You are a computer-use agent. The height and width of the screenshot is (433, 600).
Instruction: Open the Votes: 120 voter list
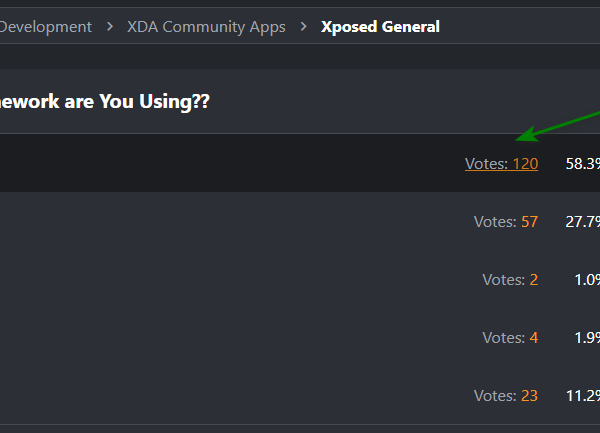click(501, 163)
